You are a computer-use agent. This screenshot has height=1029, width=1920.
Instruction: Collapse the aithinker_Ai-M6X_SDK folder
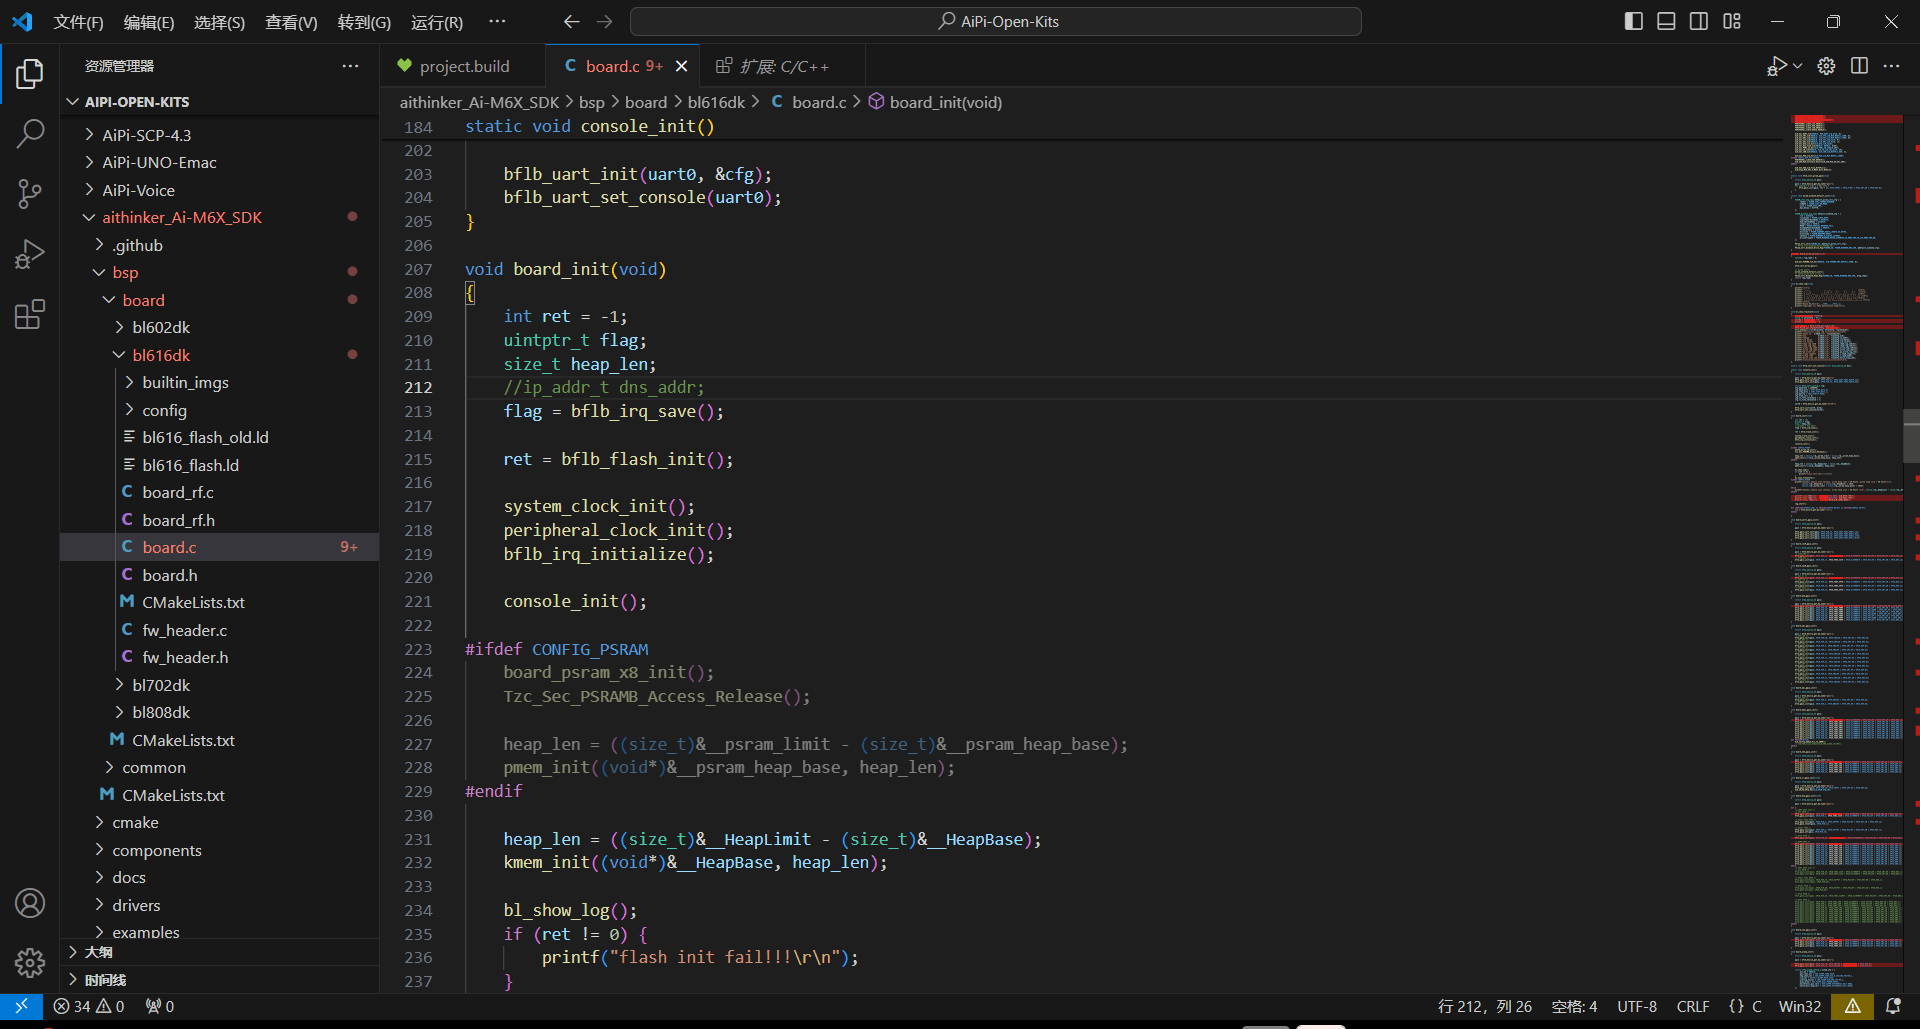[89, 217]
